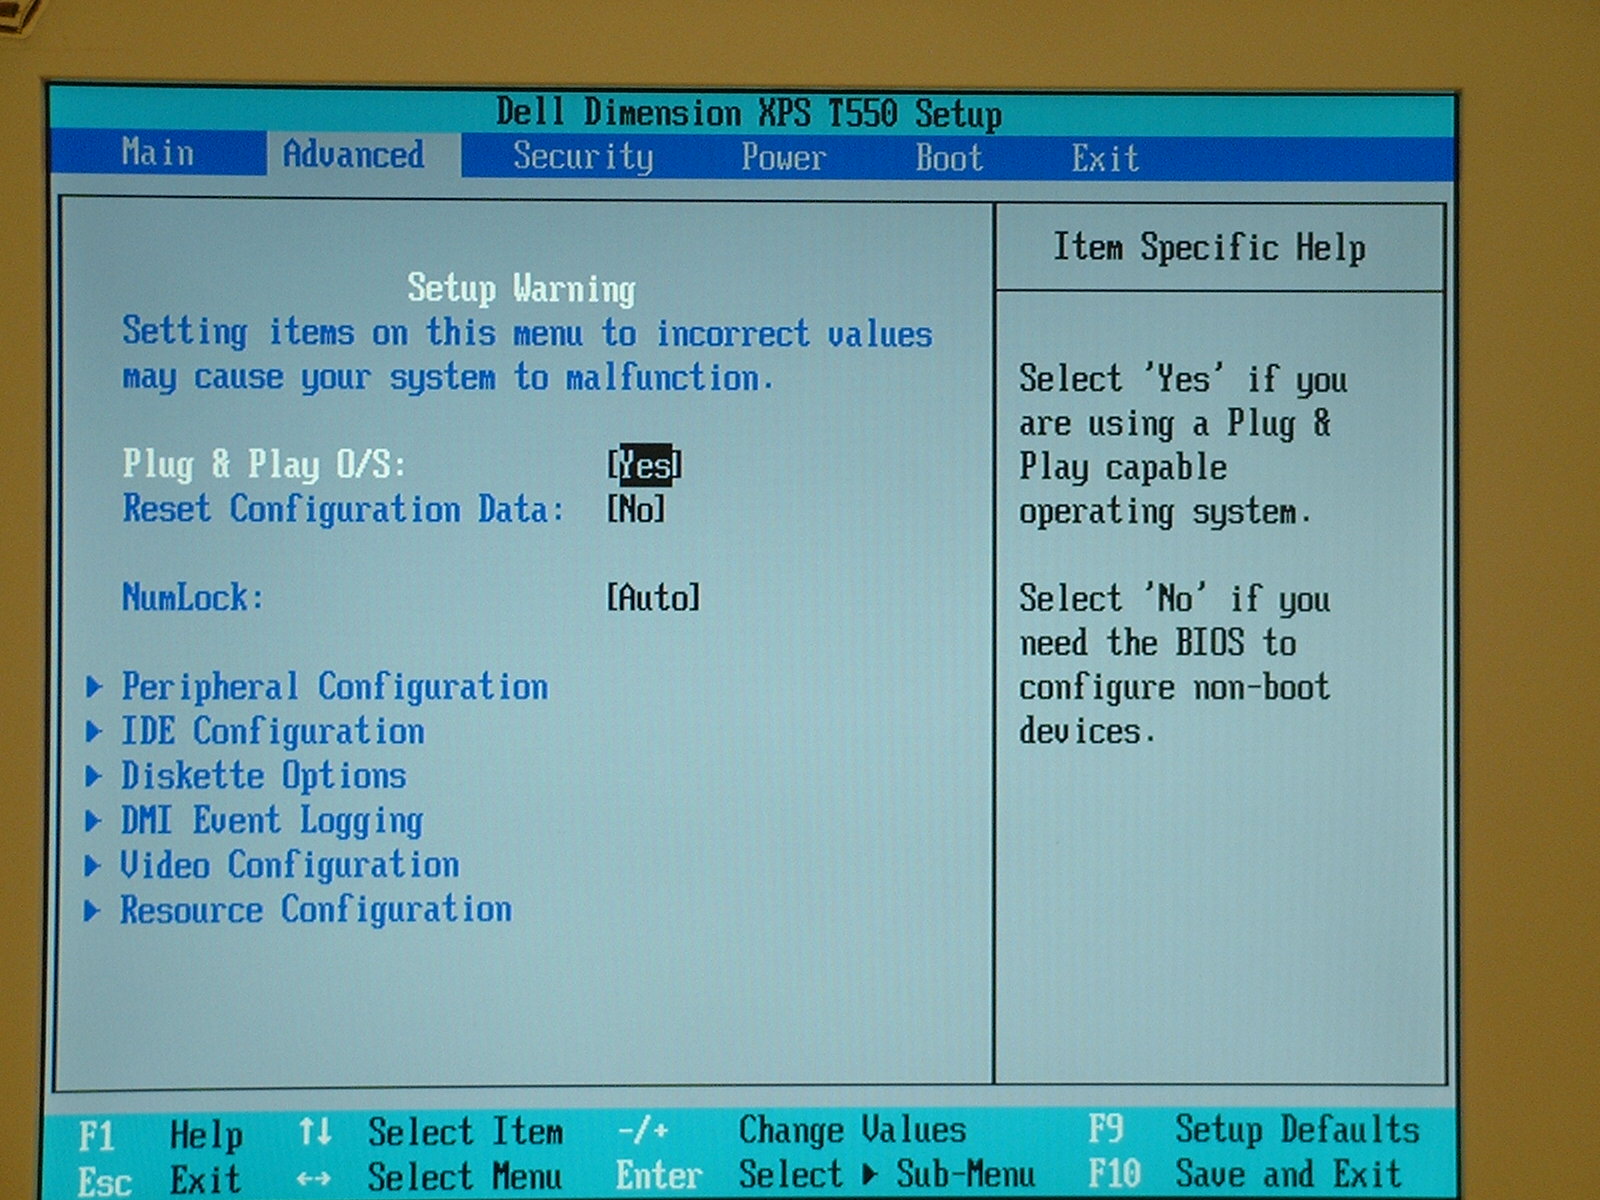Open the Power menu tab

pyautogui.click(x=783, y=158)
